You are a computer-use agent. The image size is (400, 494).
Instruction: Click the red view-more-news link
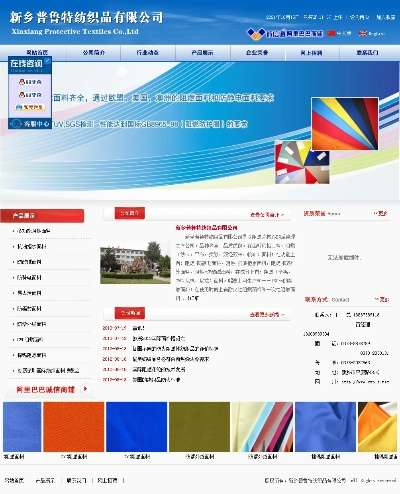(267, 314)
